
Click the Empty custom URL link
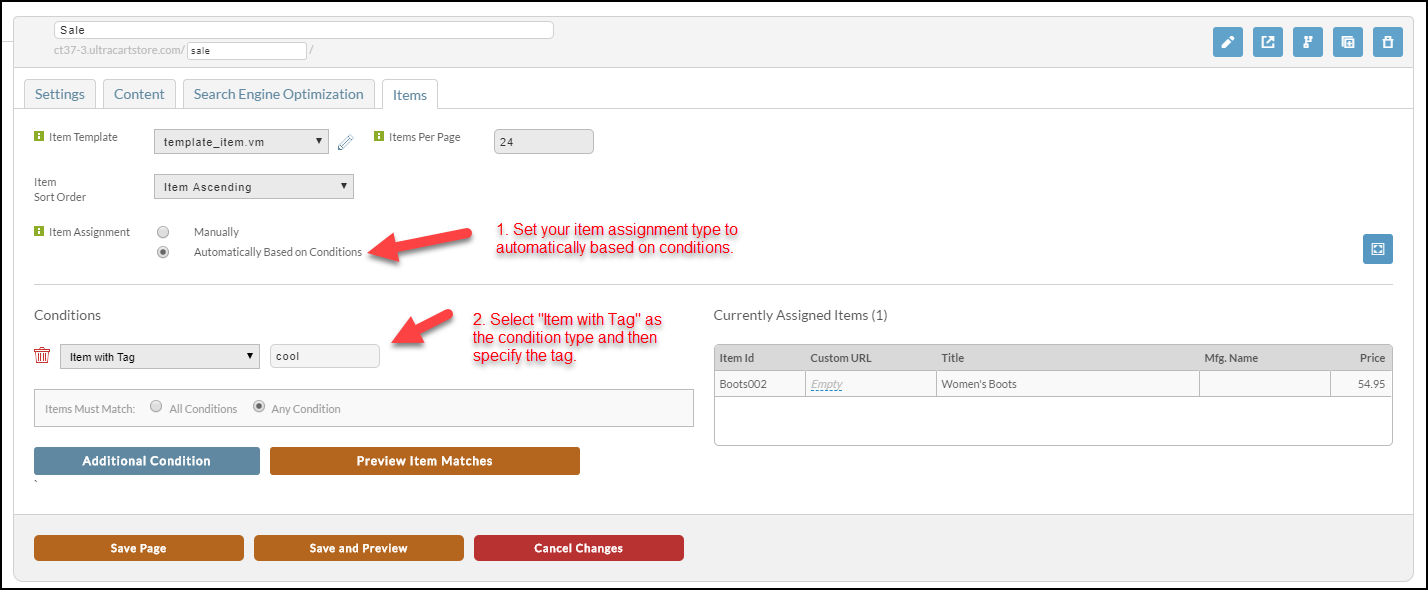827,384
